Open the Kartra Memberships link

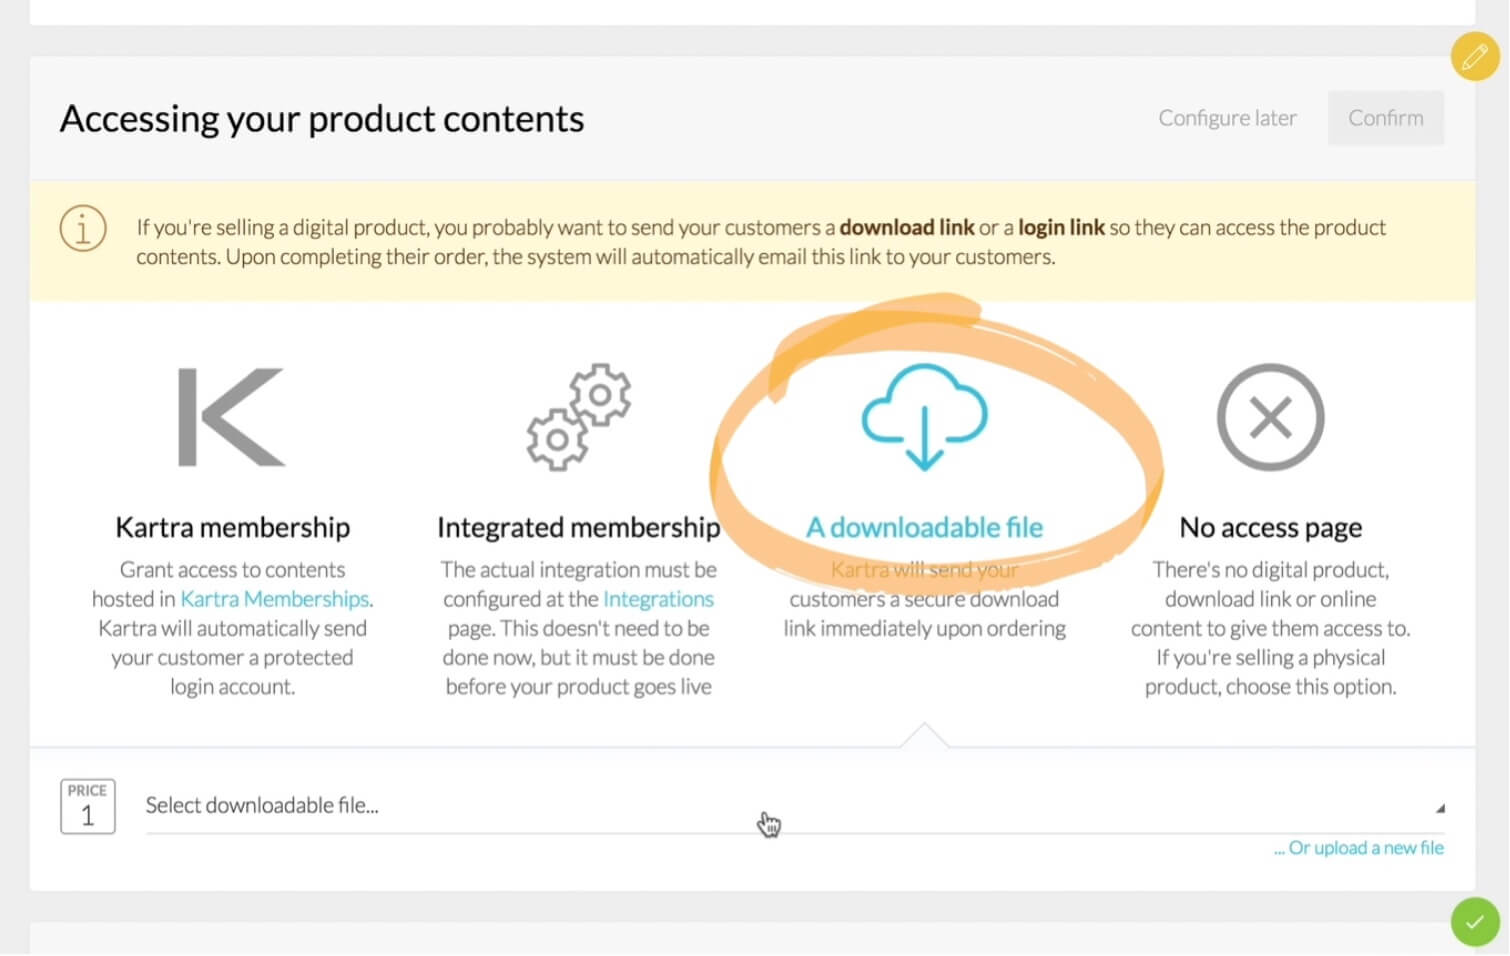(x=275, y=599)
